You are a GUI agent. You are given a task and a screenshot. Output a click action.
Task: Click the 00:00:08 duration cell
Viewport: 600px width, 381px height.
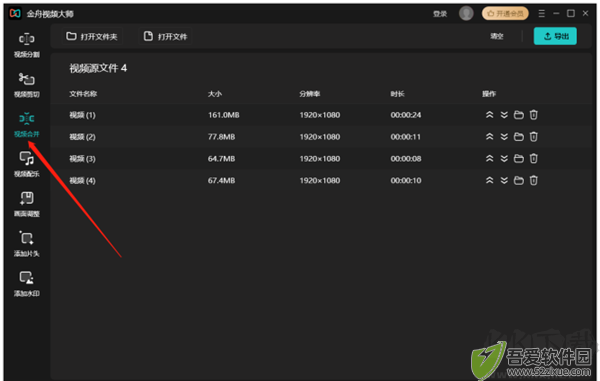click(406, 158)
